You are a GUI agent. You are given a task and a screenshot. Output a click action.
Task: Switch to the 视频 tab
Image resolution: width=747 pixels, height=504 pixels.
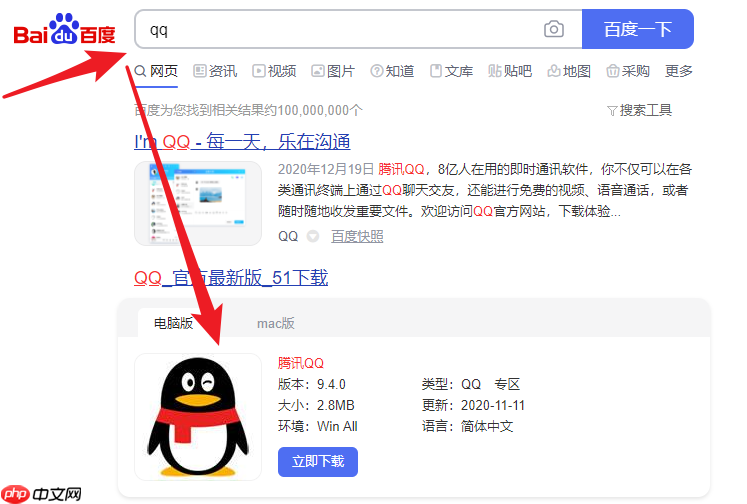[x=274, y=71]
